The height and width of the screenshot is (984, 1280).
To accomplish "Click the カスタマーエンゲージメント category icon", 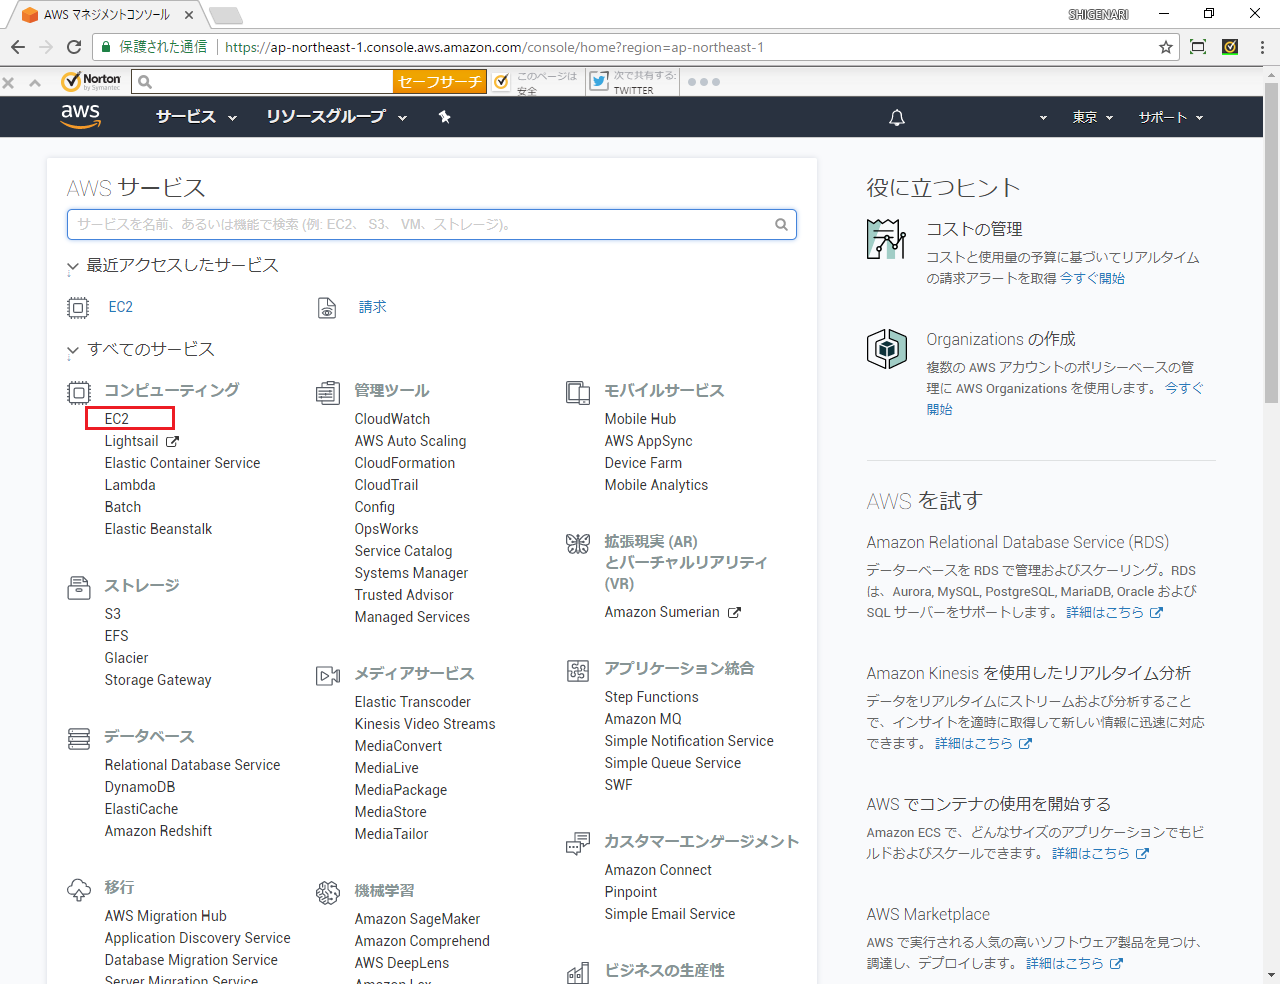I will [x=577, y=843].
